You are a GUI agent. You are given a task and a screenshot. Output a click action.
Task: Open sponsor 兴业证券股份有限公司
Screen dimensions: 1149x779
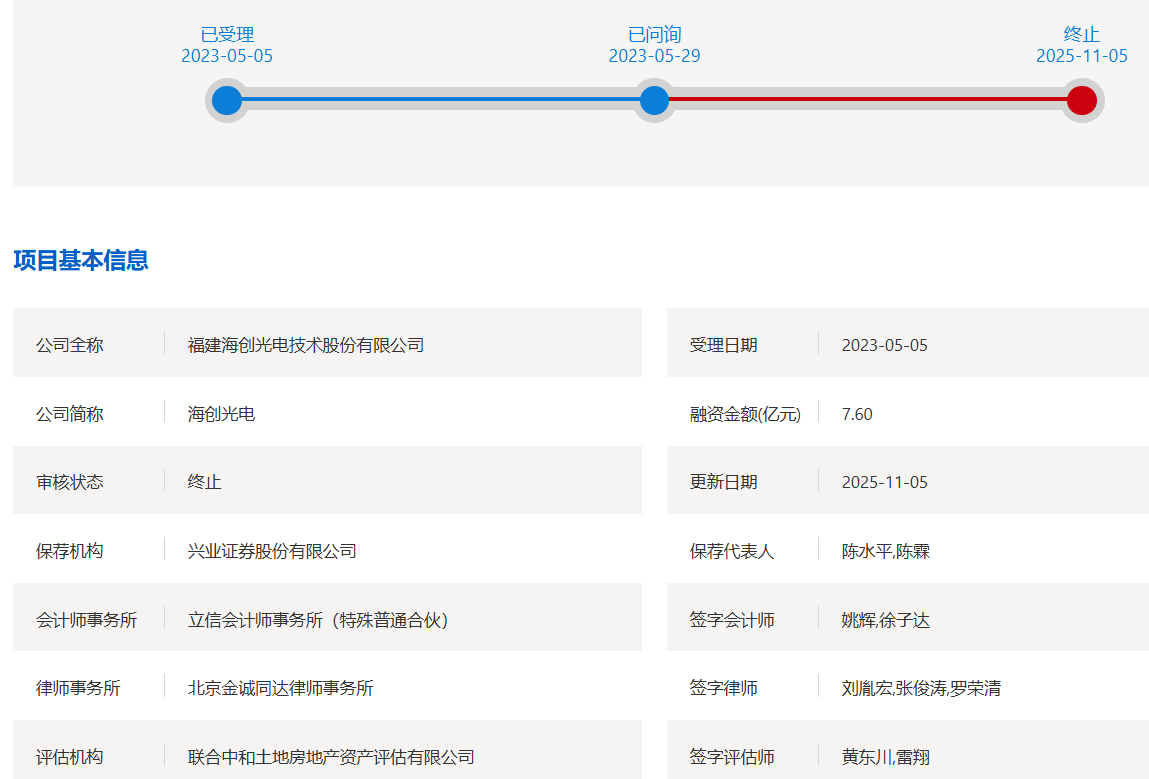pyautogui.click(x=272, y=551)
